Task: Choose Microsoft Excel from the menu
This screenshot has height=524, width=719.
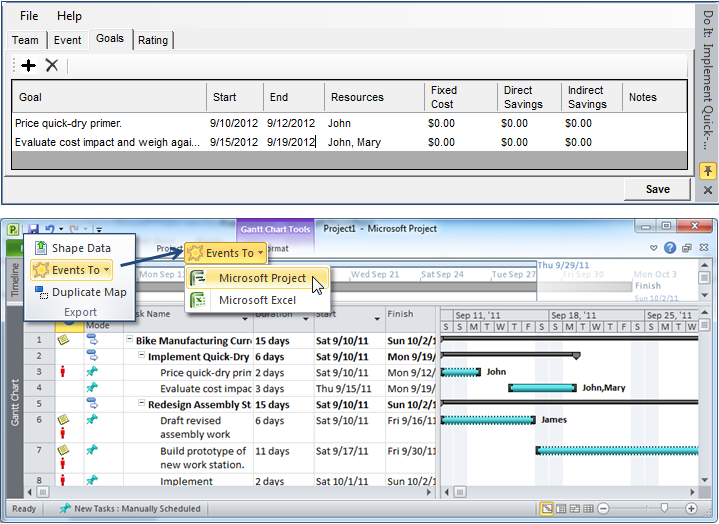Action: pyautogui.click(x=257, y=300)
